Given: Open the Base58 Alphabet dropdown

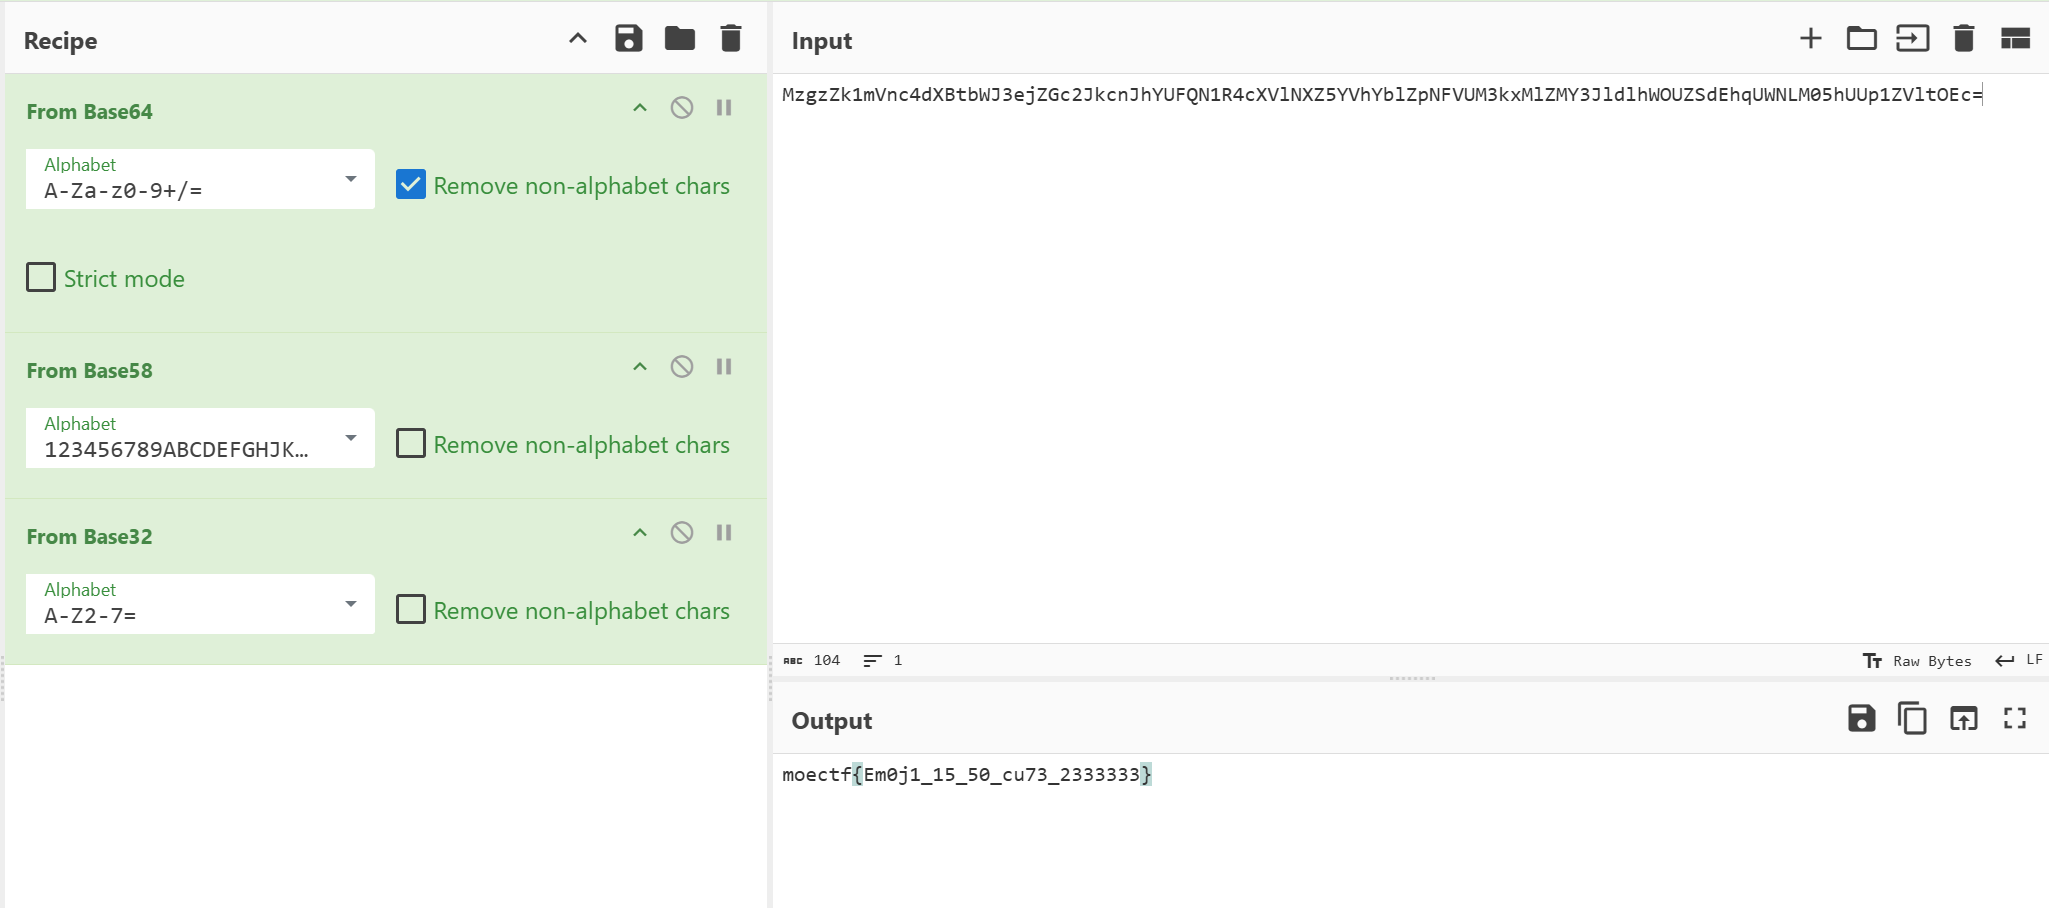Looking at the screenshot, I should click(200, 438).
